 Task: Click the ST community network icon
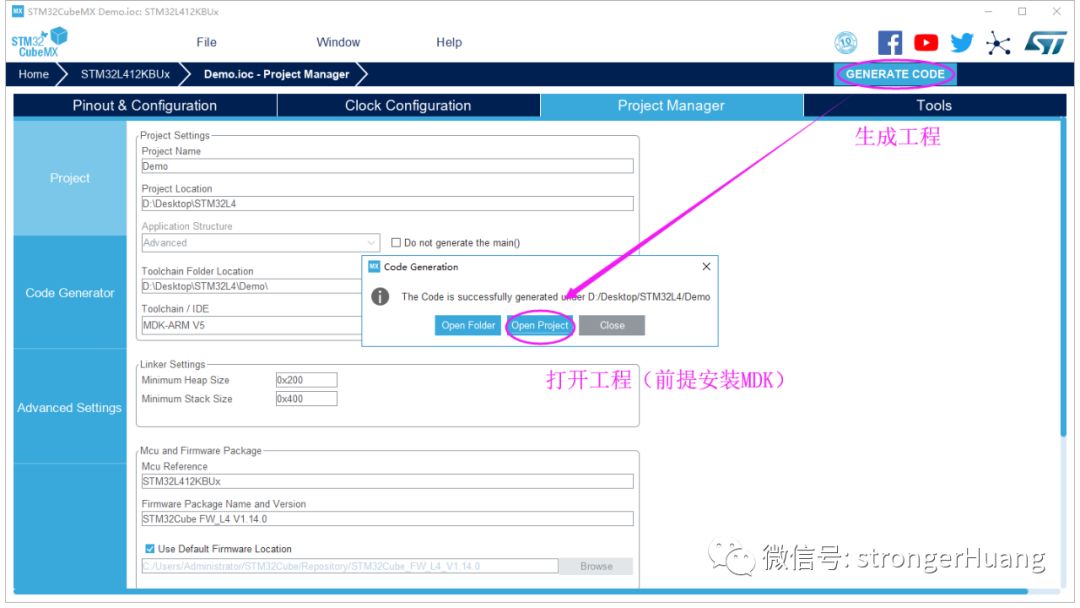[x=998, y=43]
